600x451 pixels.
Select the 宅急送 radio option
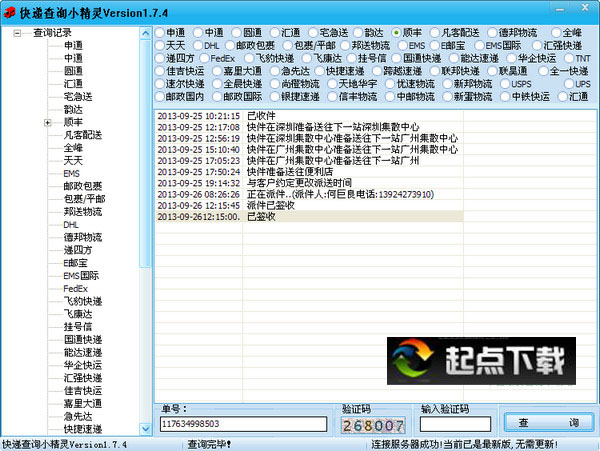coord(313,33)
